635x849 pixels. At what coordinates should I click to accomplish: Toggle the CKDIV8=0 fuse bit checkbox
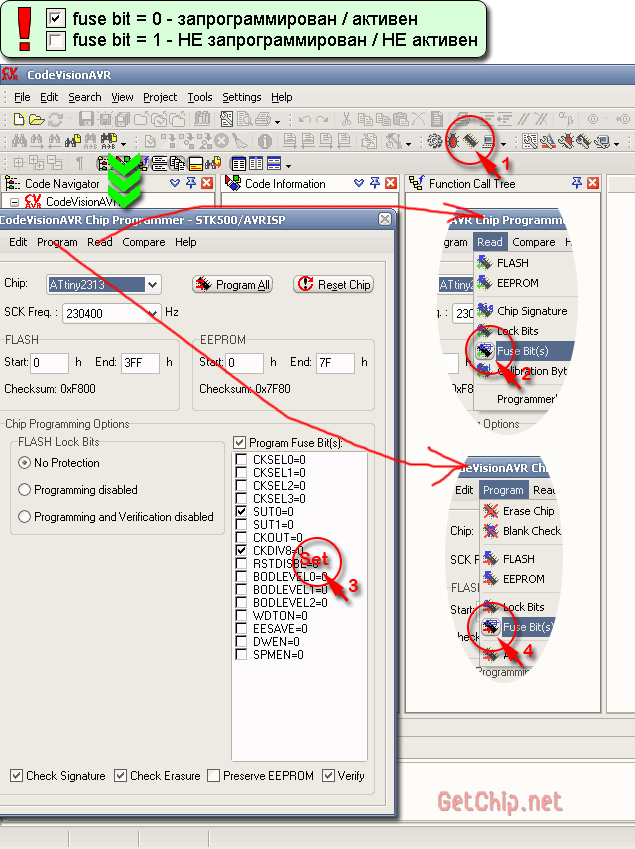click(x=241, y=550)
